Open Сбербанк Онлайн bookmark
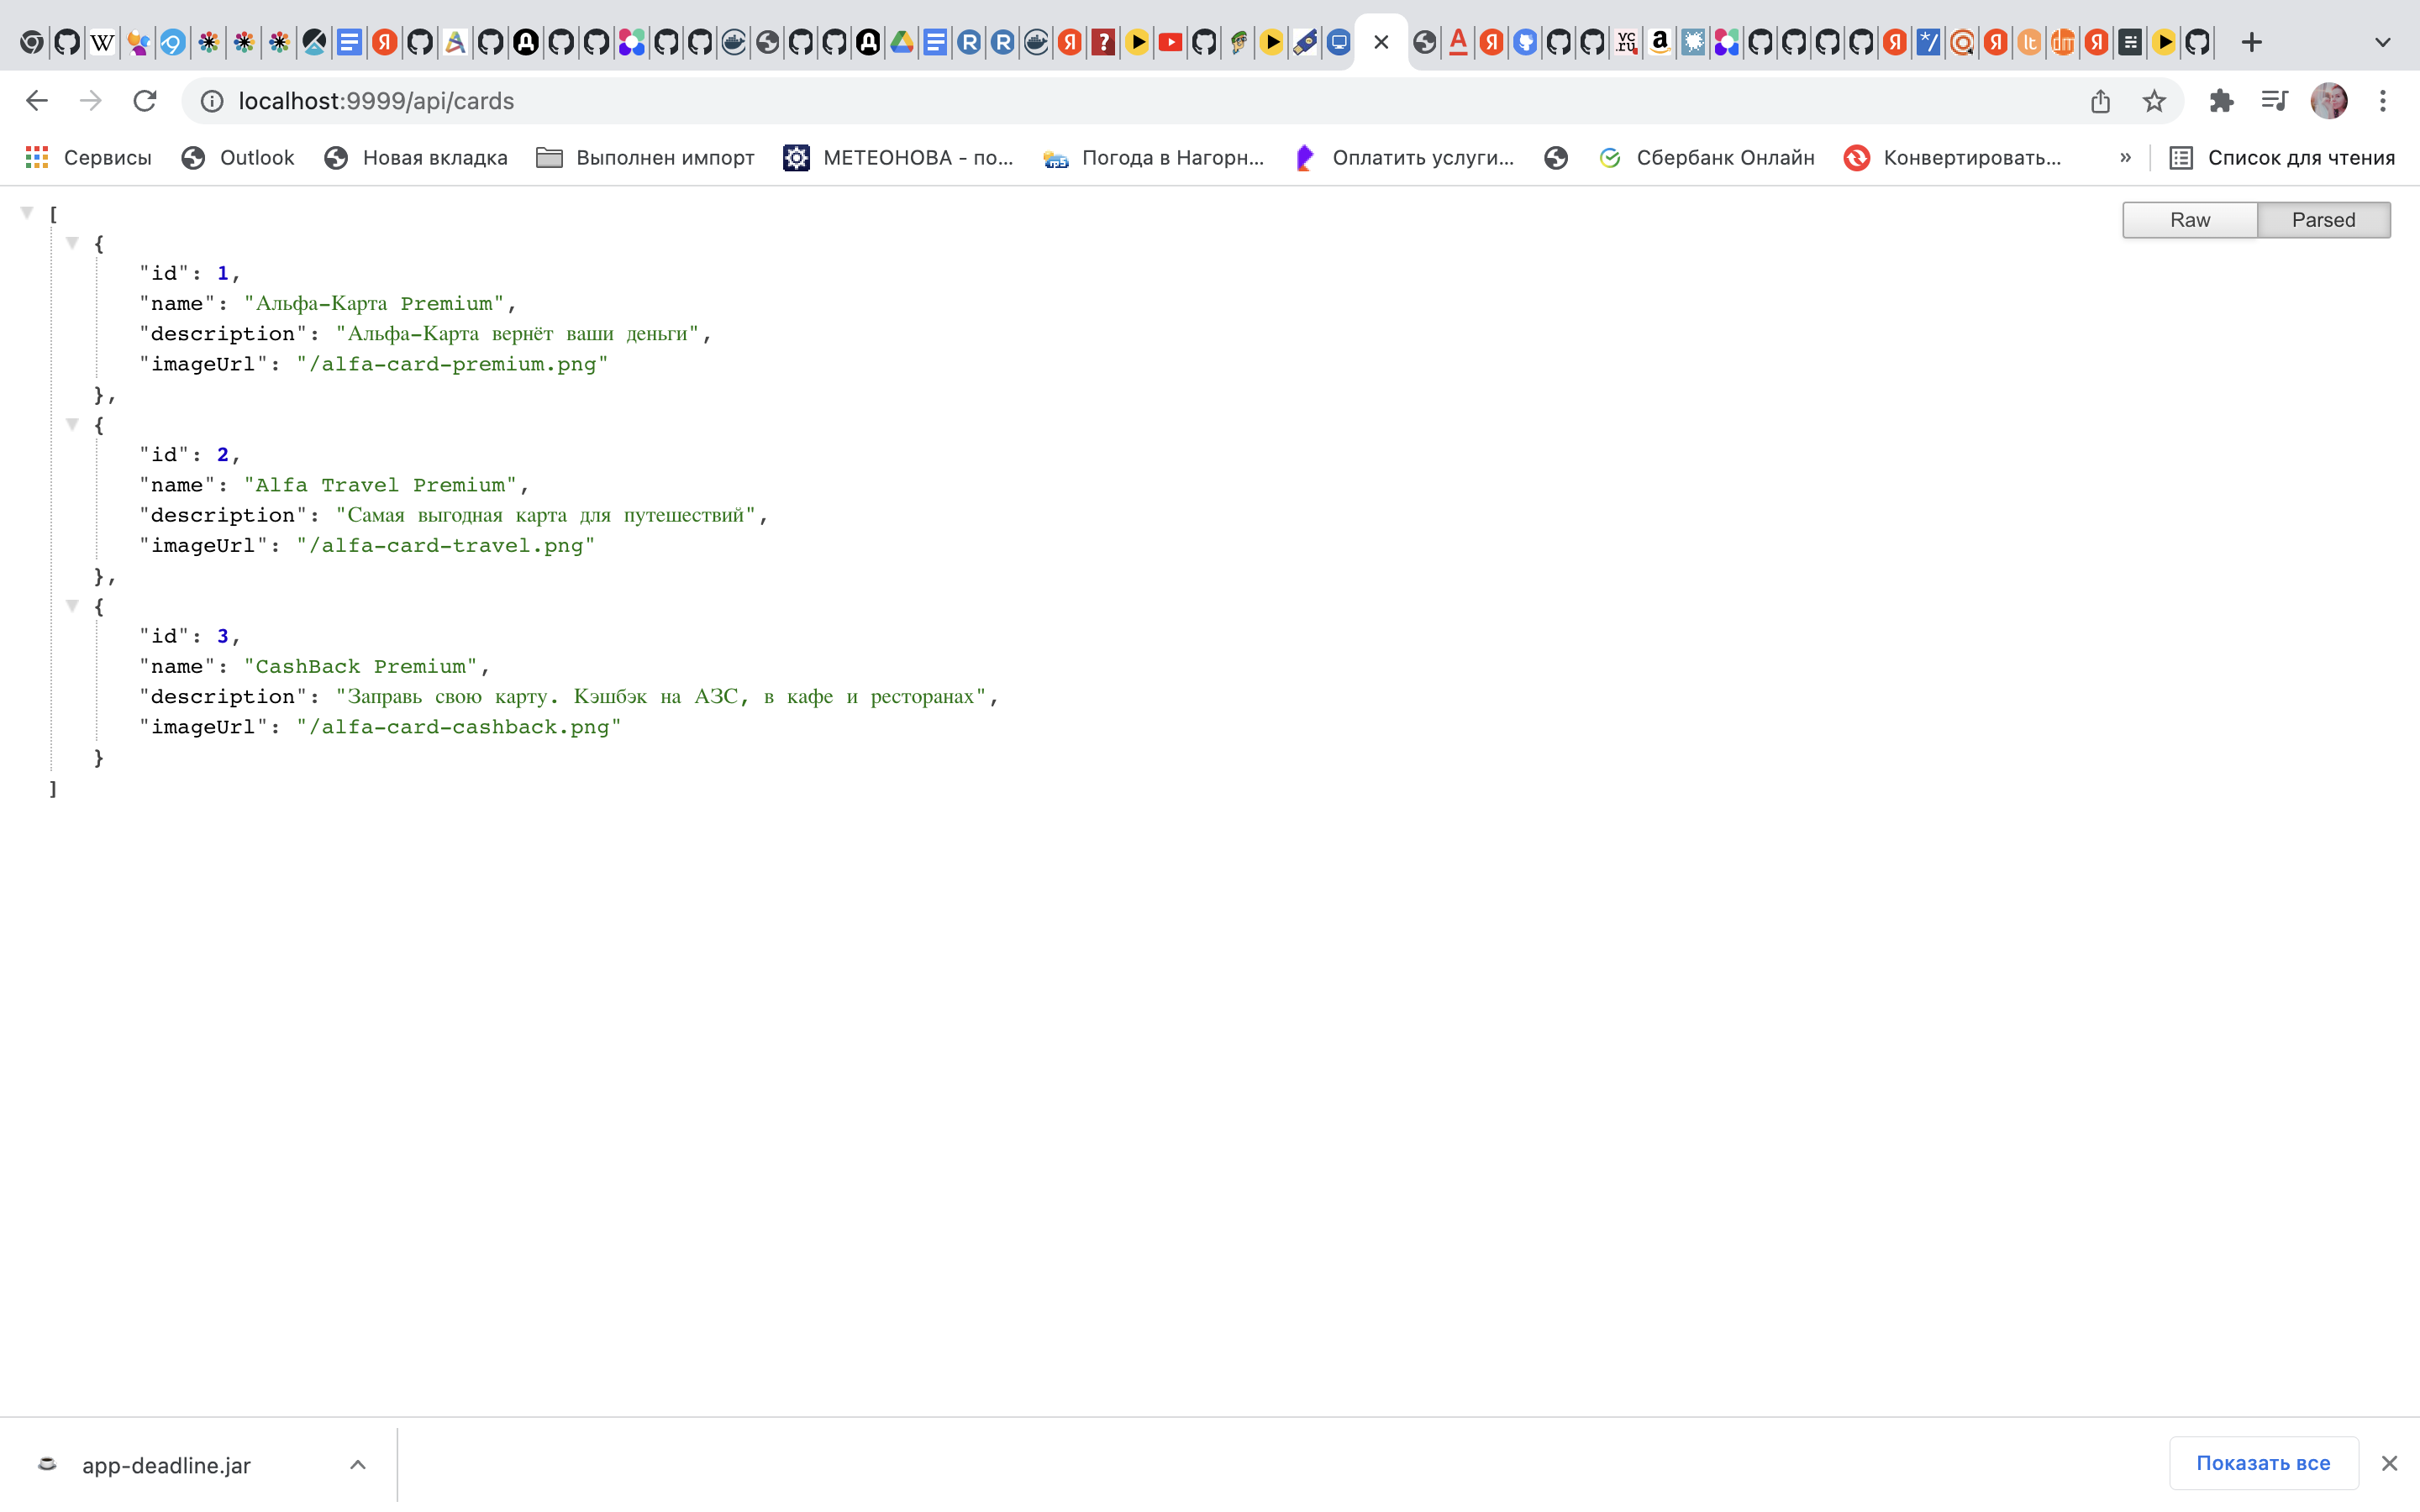Image resolution: width=2420 pixels, height=1512 pixels. pyautogui.click(x=1707, y=158)
